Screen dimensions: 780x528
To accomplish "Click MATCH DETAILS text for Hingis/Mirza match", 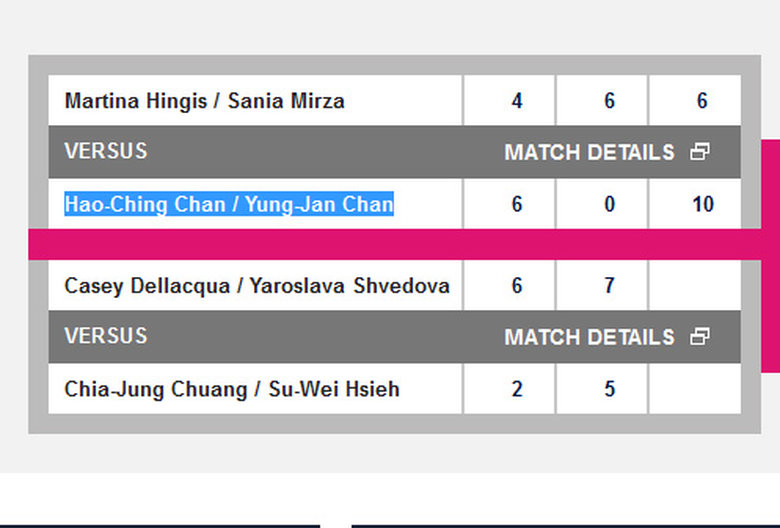I will coord(589,153).
